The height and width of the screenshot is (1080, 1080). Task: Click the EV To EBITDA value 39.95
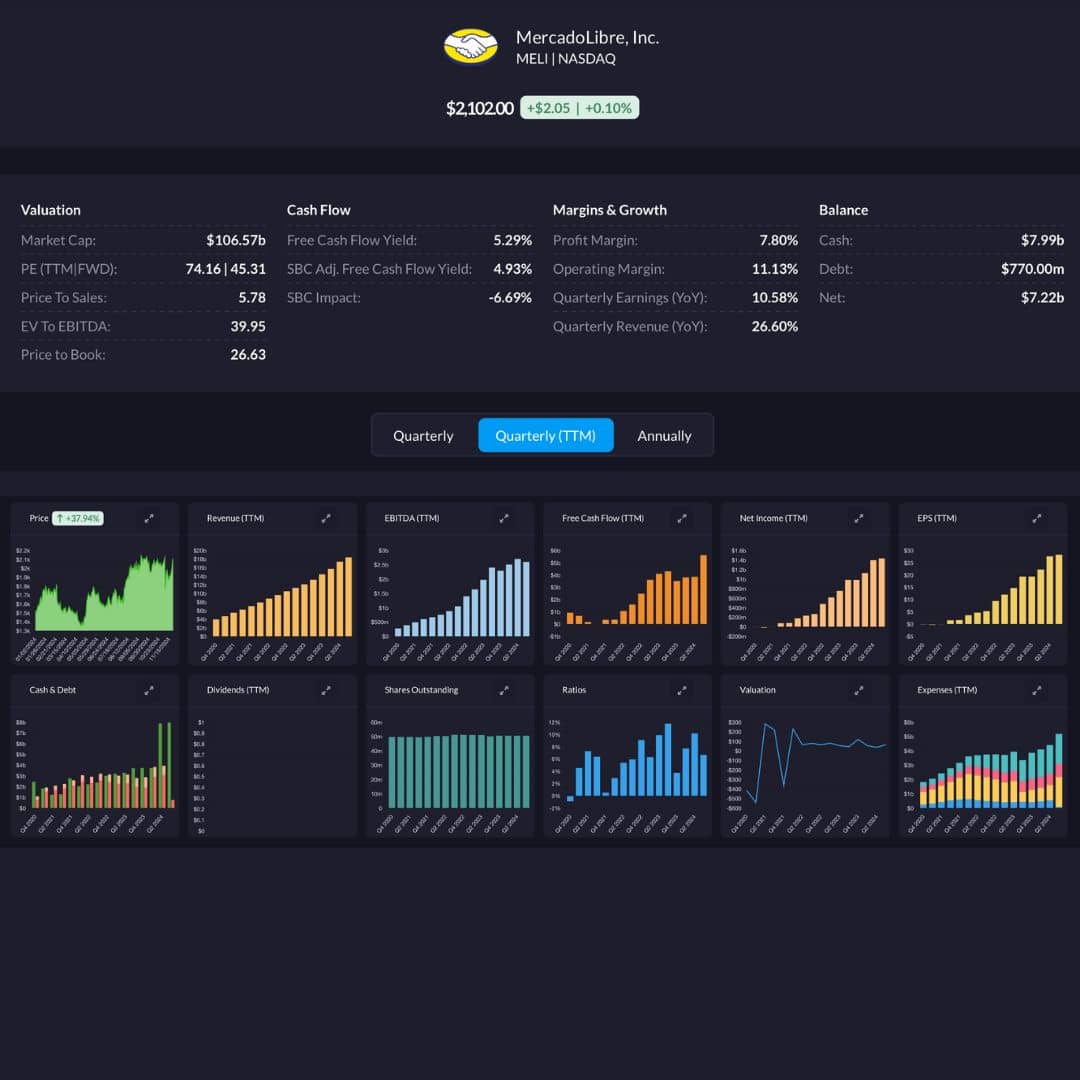click(x=248, y=326)
